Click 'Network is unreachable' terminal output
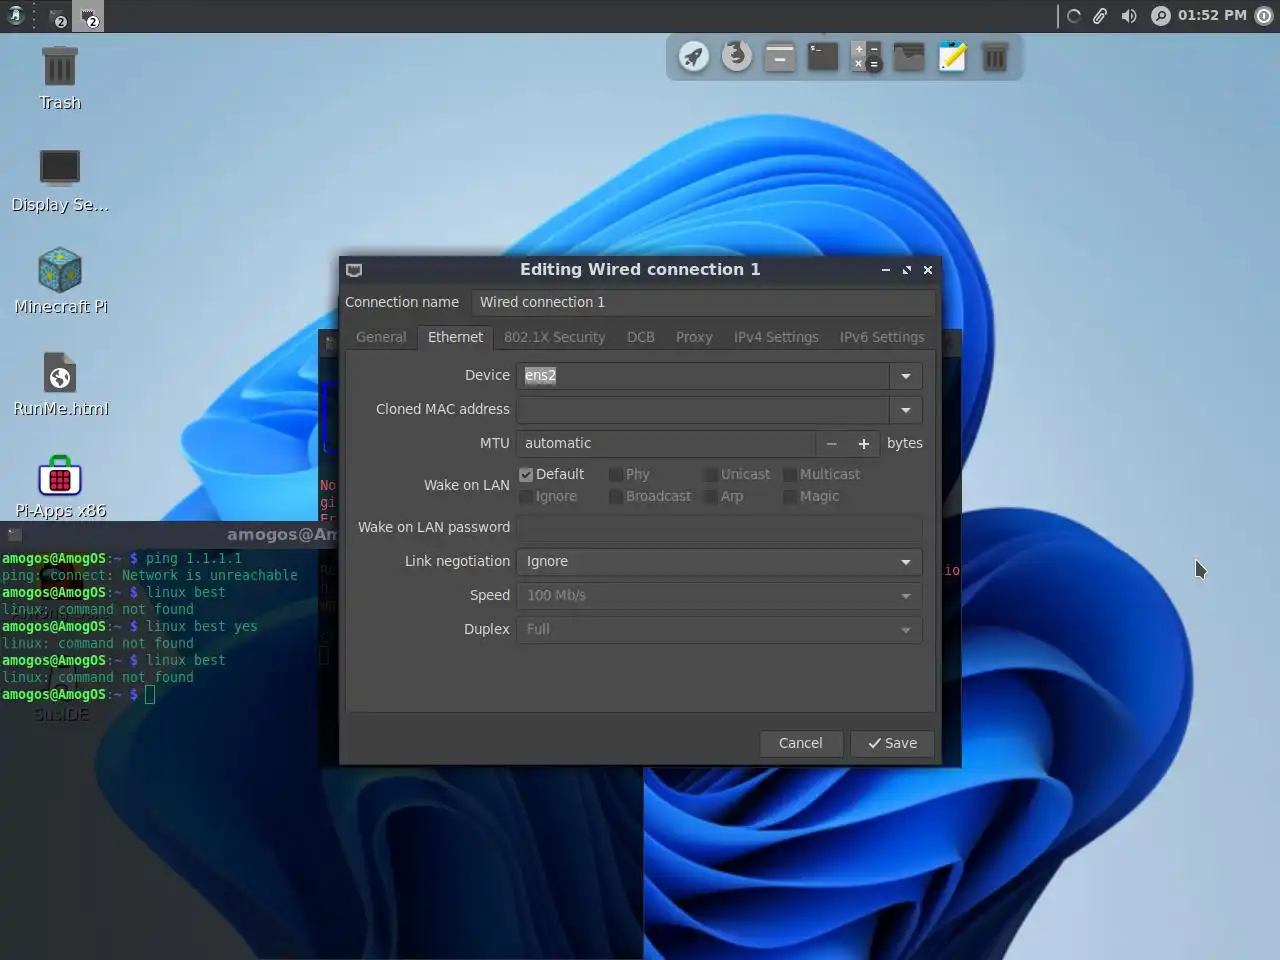The width and height of the screenshot is (1280, 960). (209, 576)
